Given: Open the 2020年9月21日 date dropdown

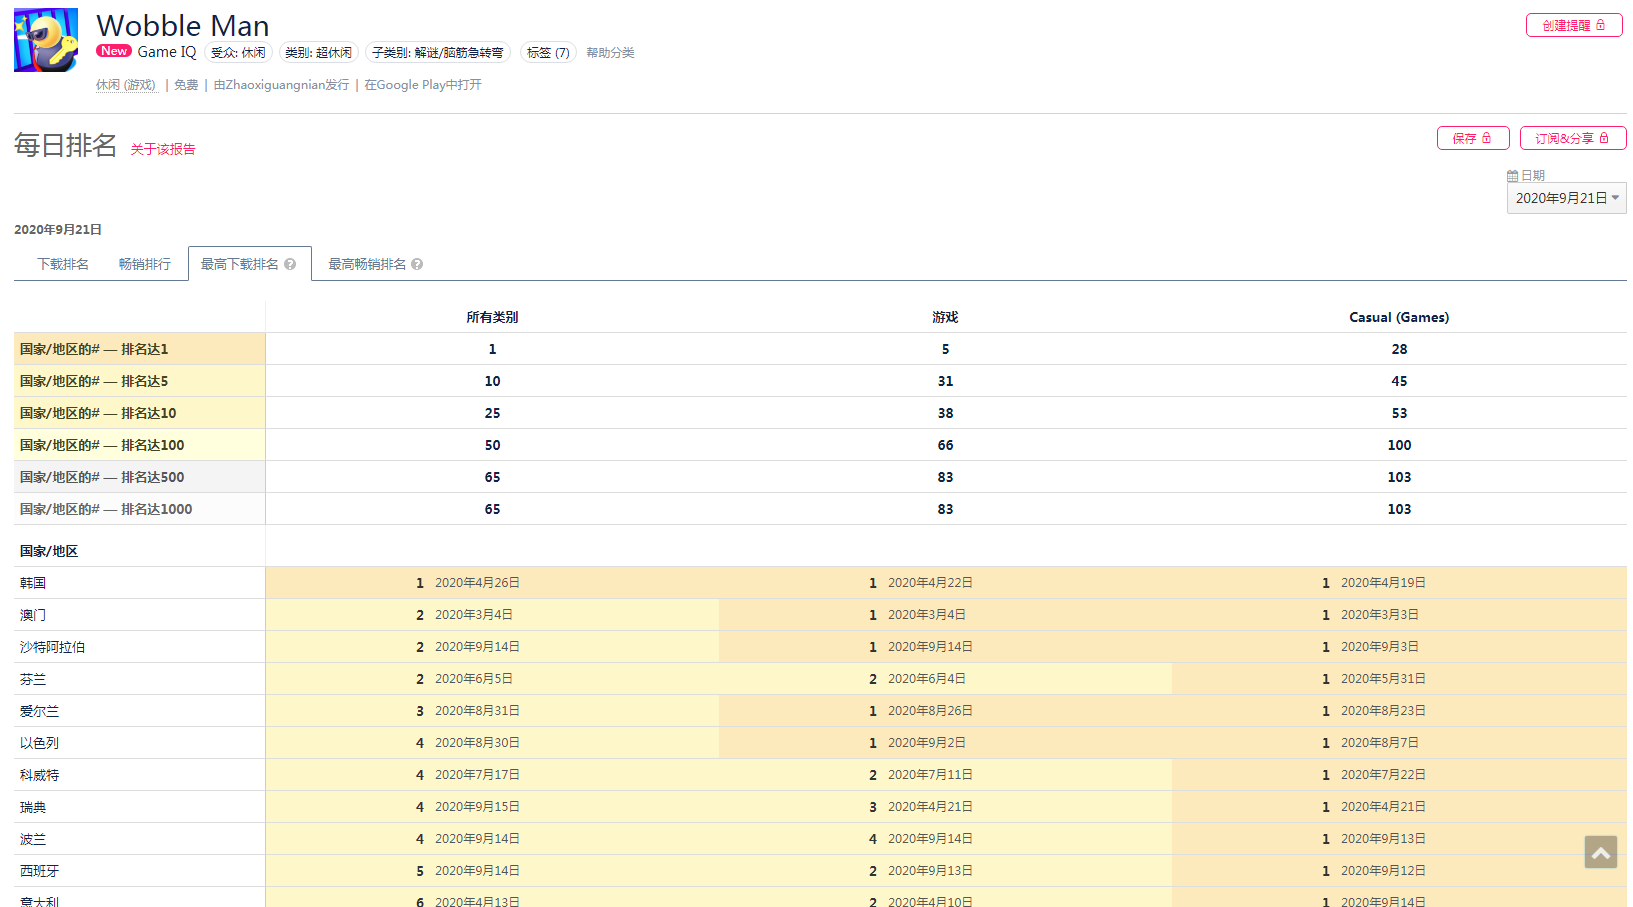Looking at the screenshot, I should (x=1566, y=198).
